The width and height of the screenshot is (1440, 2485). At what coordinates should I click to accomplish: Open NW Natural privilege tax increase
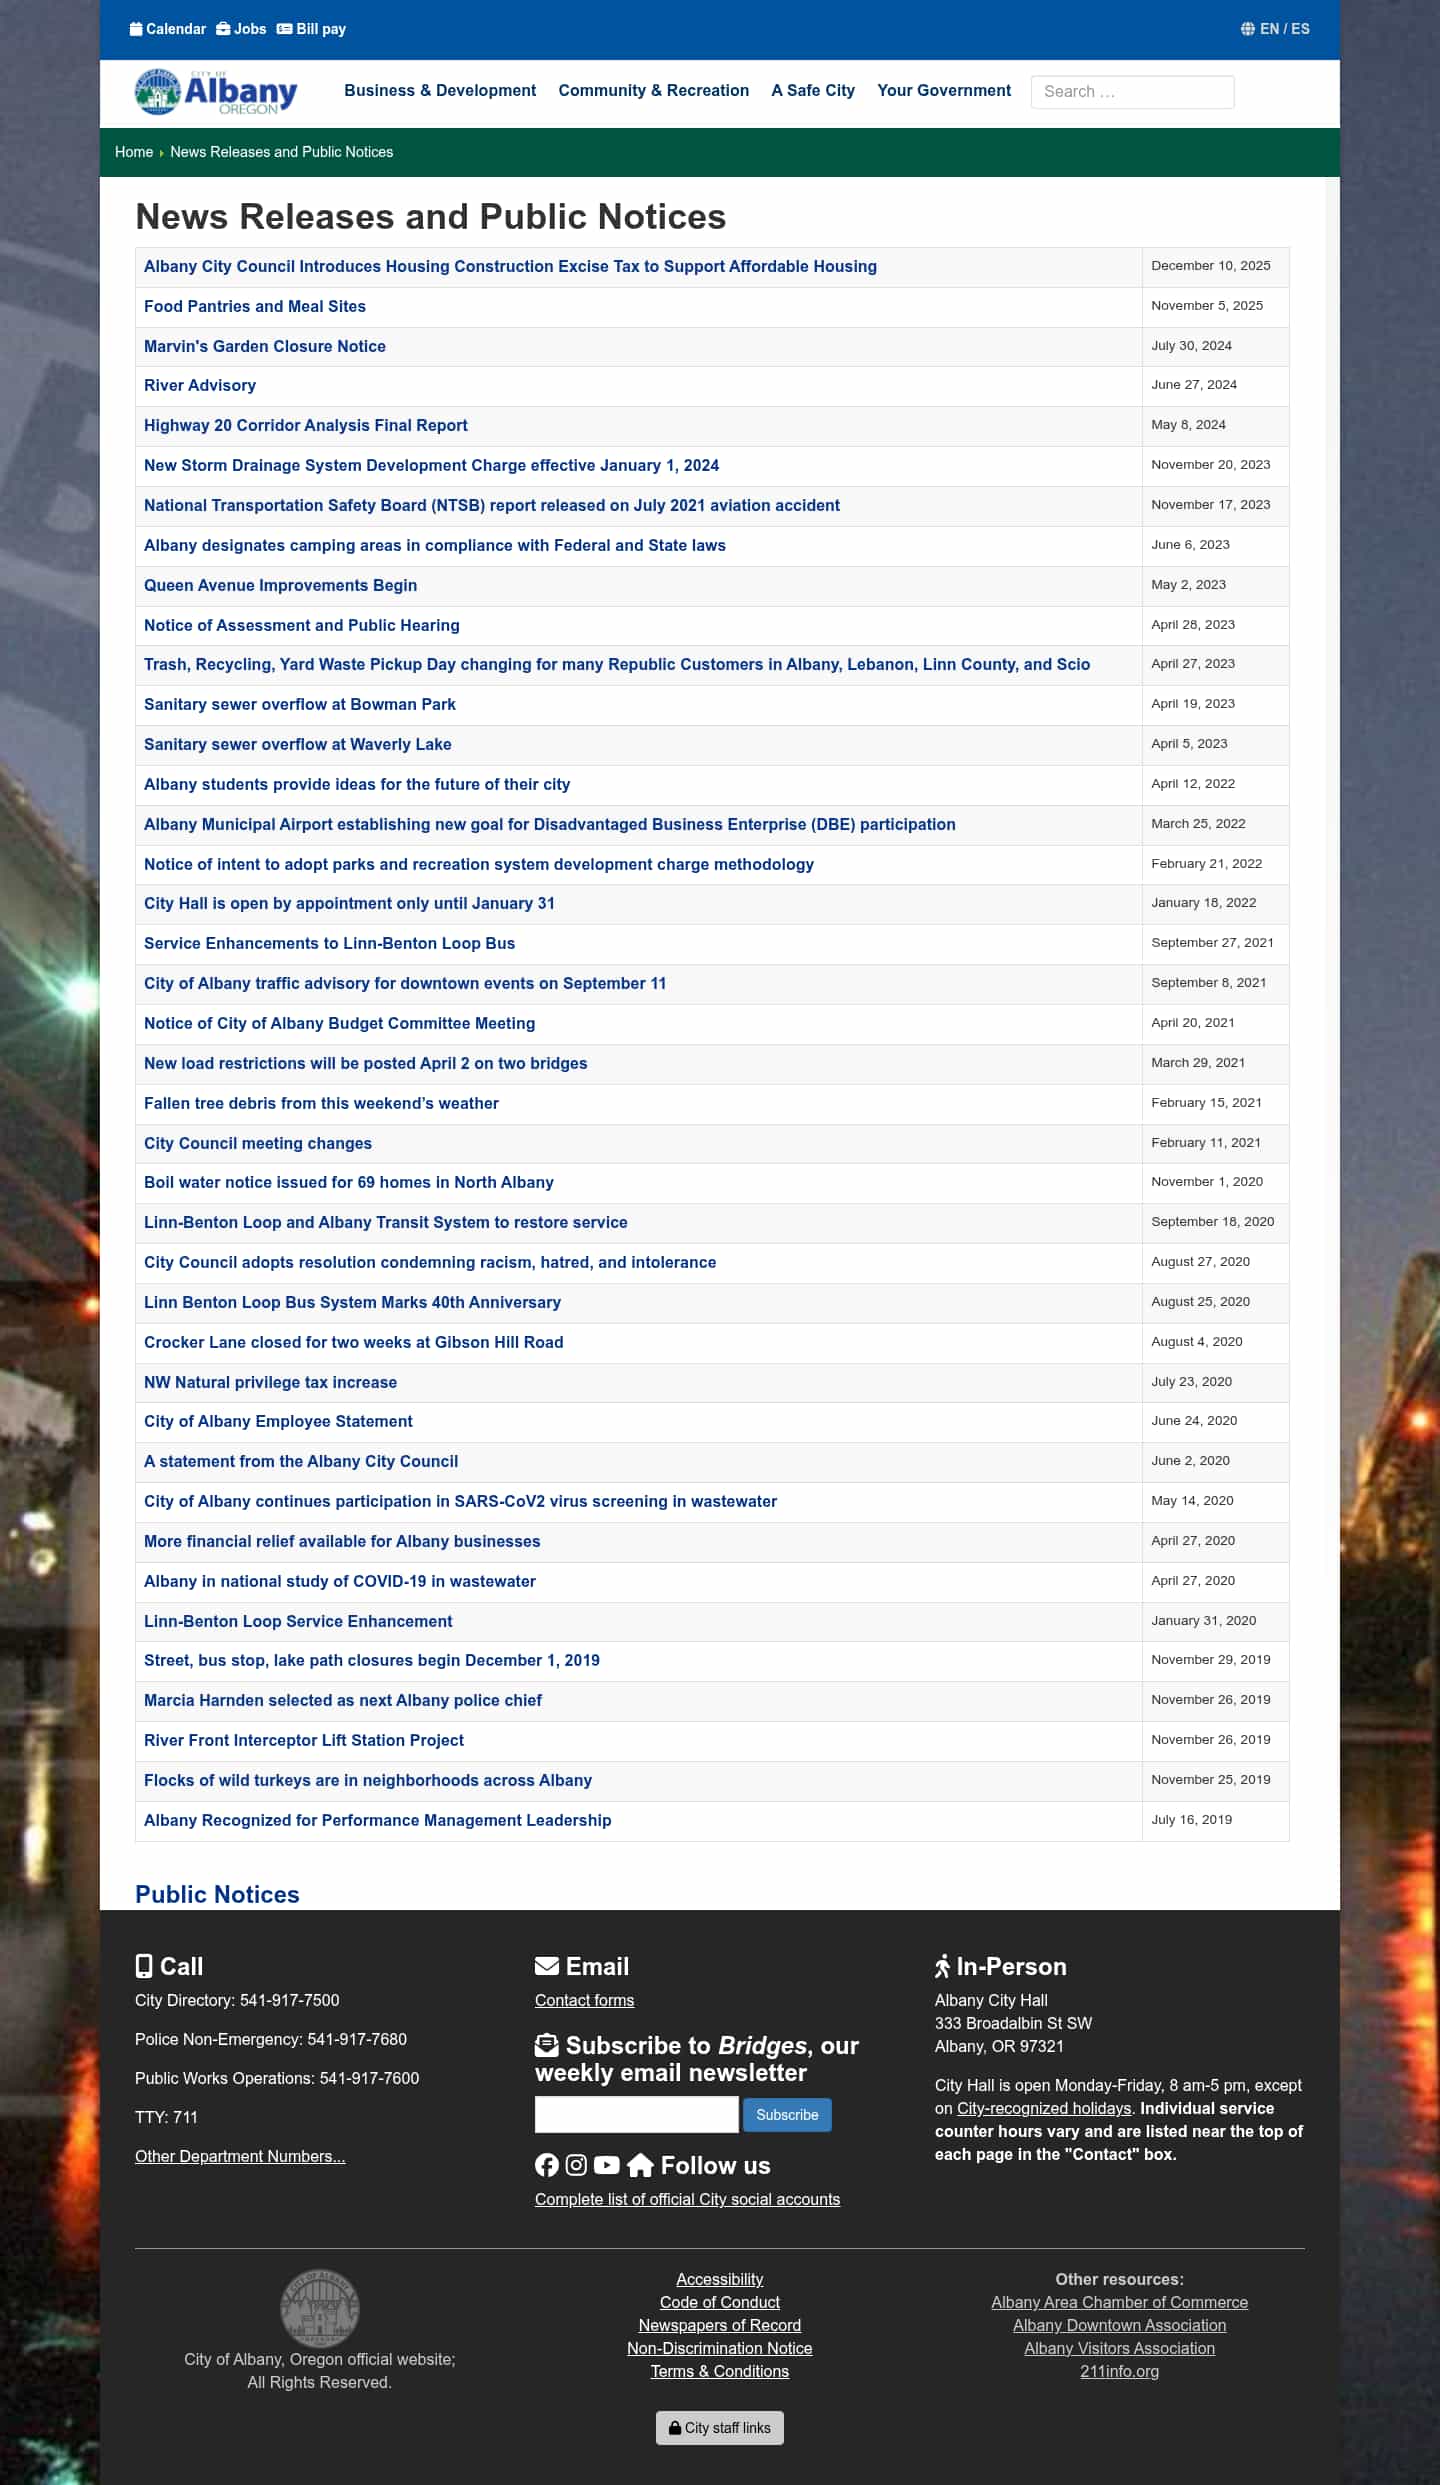(270, 1383)
